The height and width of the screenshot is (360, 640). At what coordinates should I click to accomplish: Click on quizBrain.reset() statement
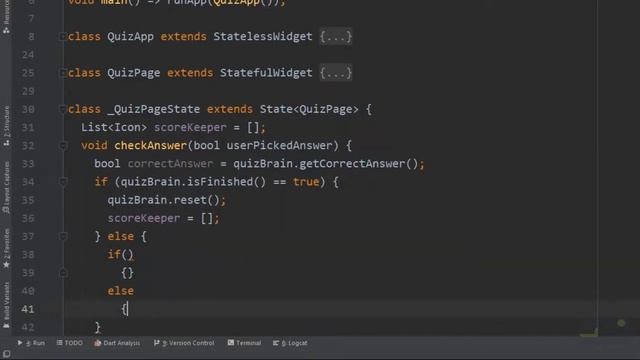[x=167, y=200]
